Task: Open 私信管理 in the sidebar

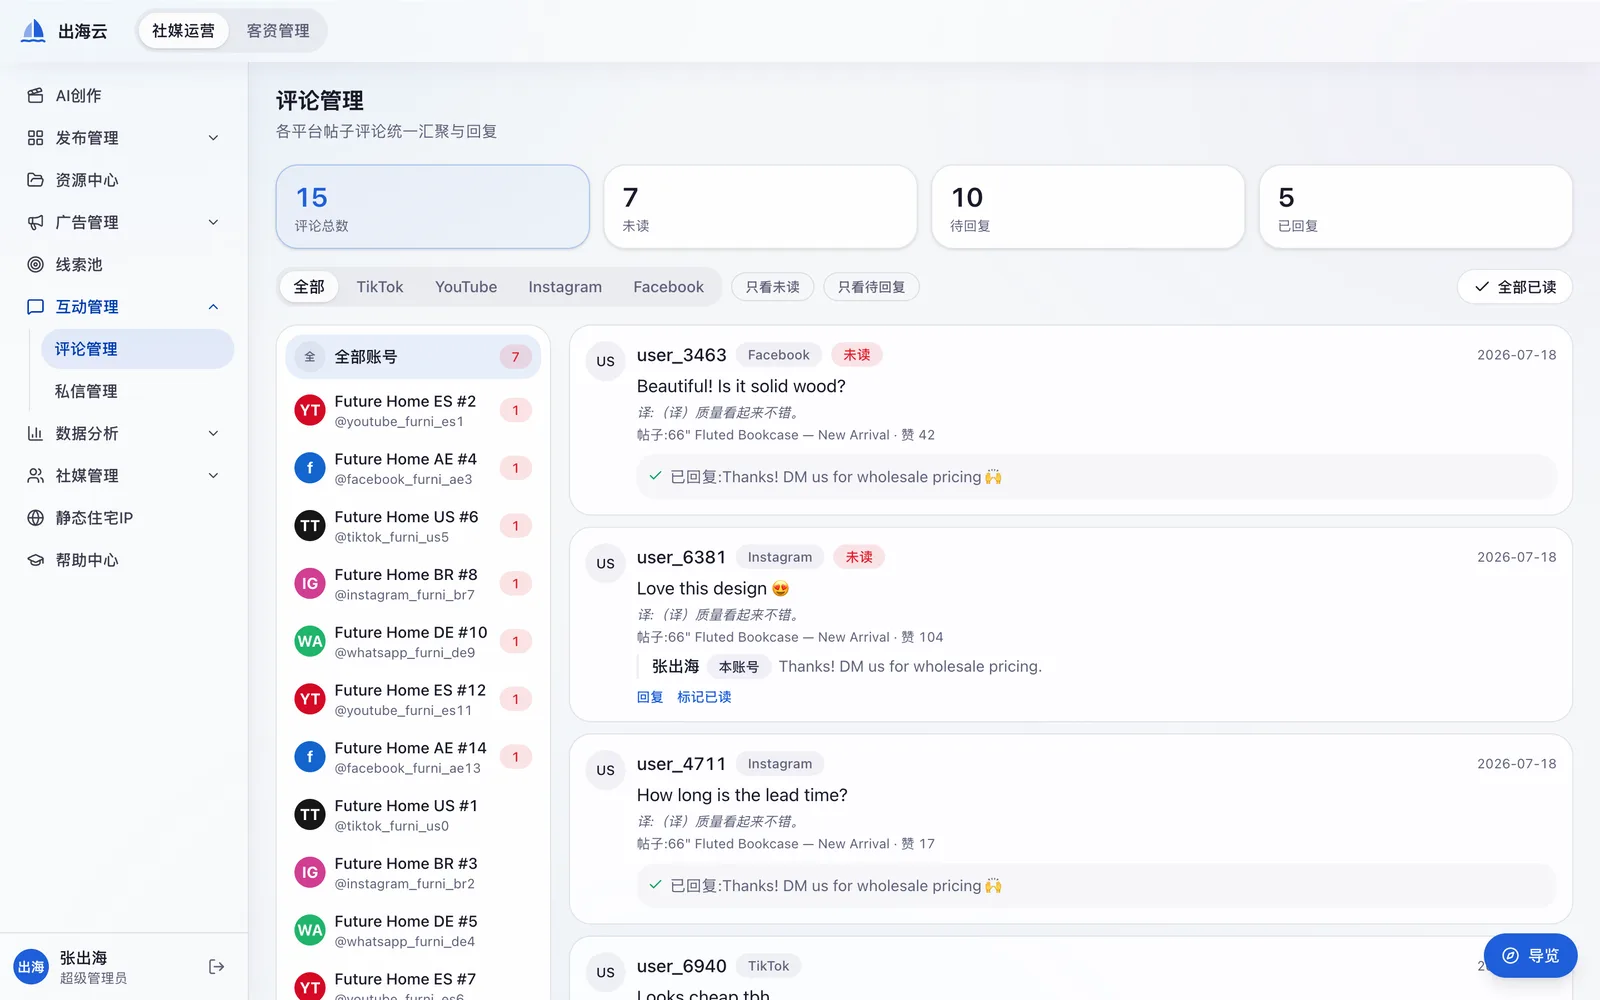Action: pyautogui.click(x=137, y=391)
